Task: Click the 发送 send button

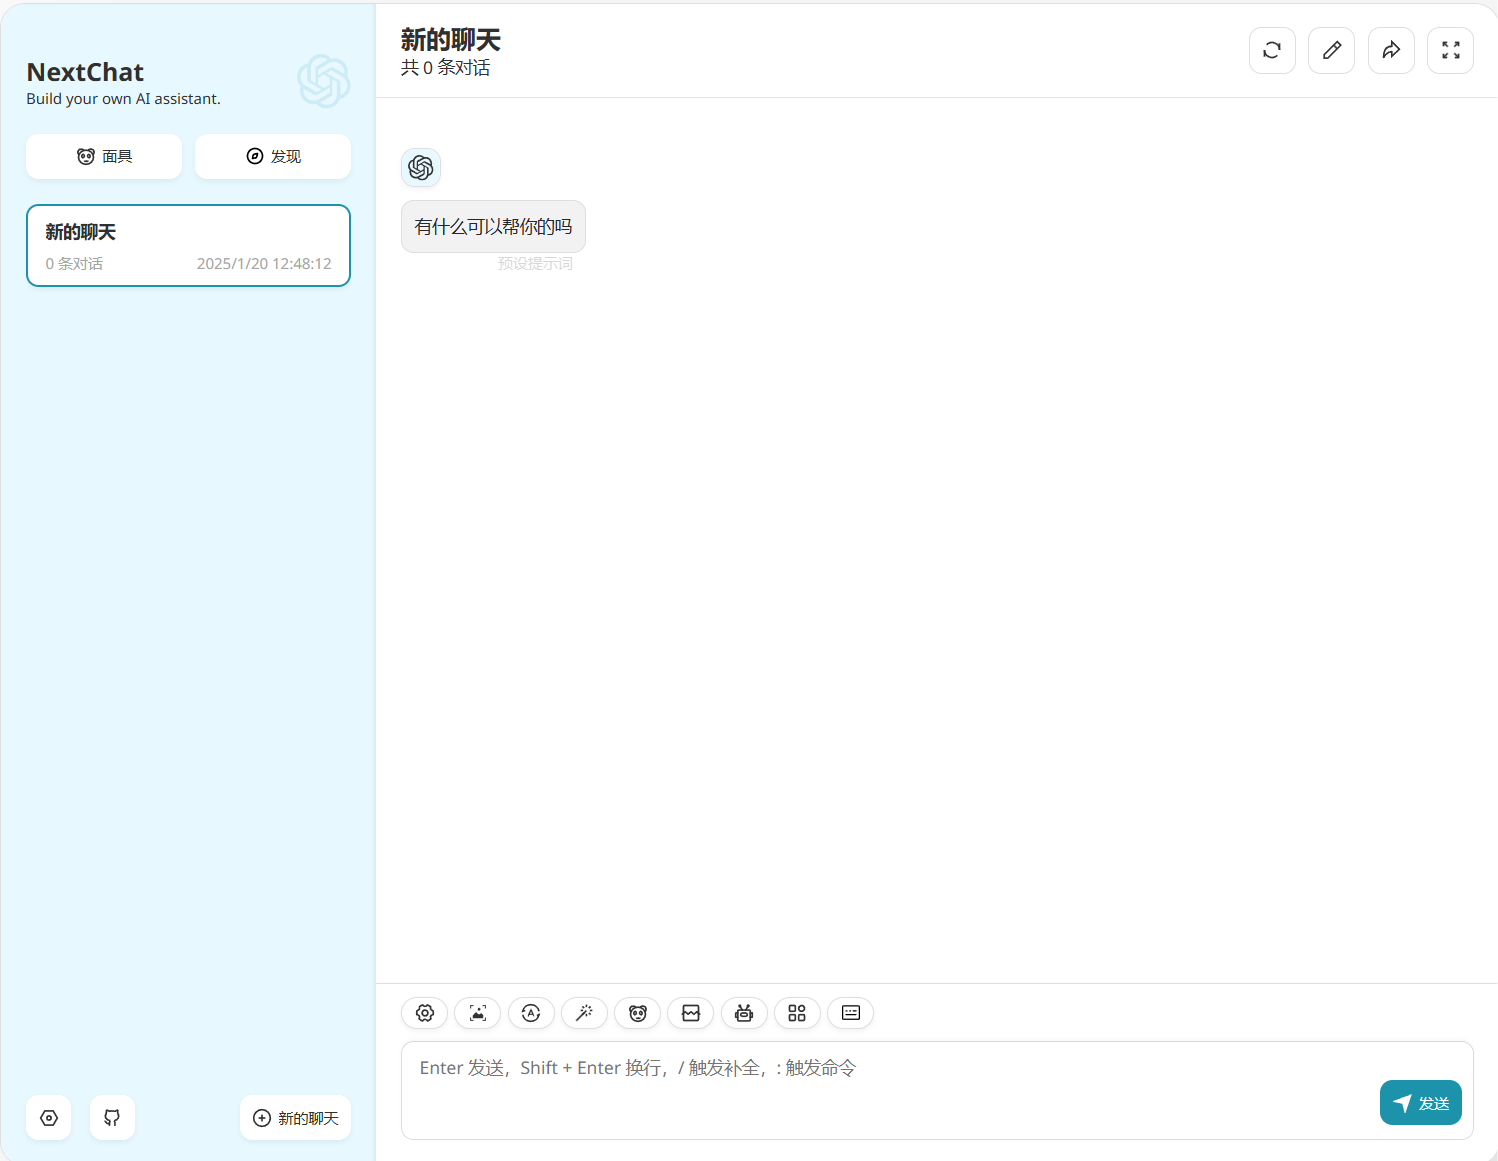Action: [x=1420, y=1102]
